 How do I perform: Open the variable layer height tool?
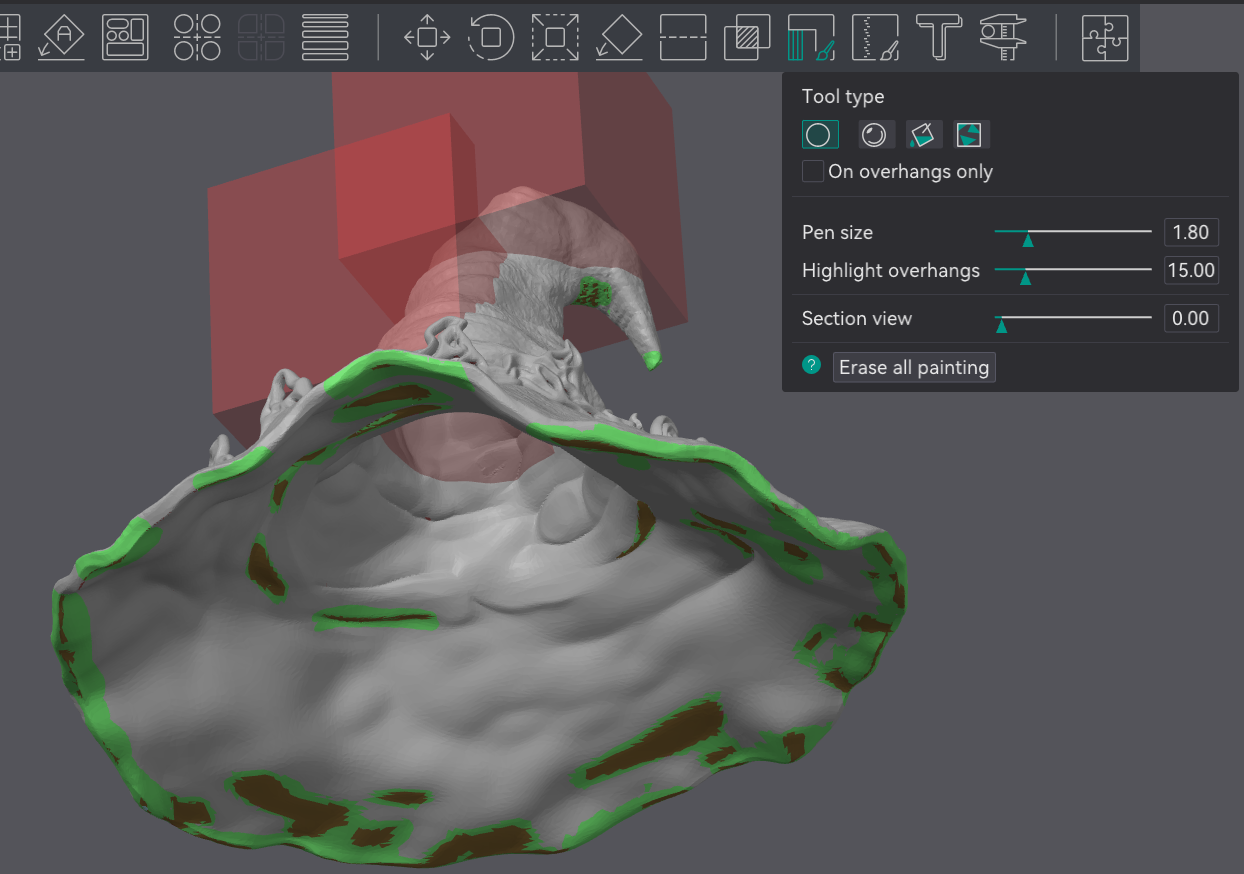(325, 37)
